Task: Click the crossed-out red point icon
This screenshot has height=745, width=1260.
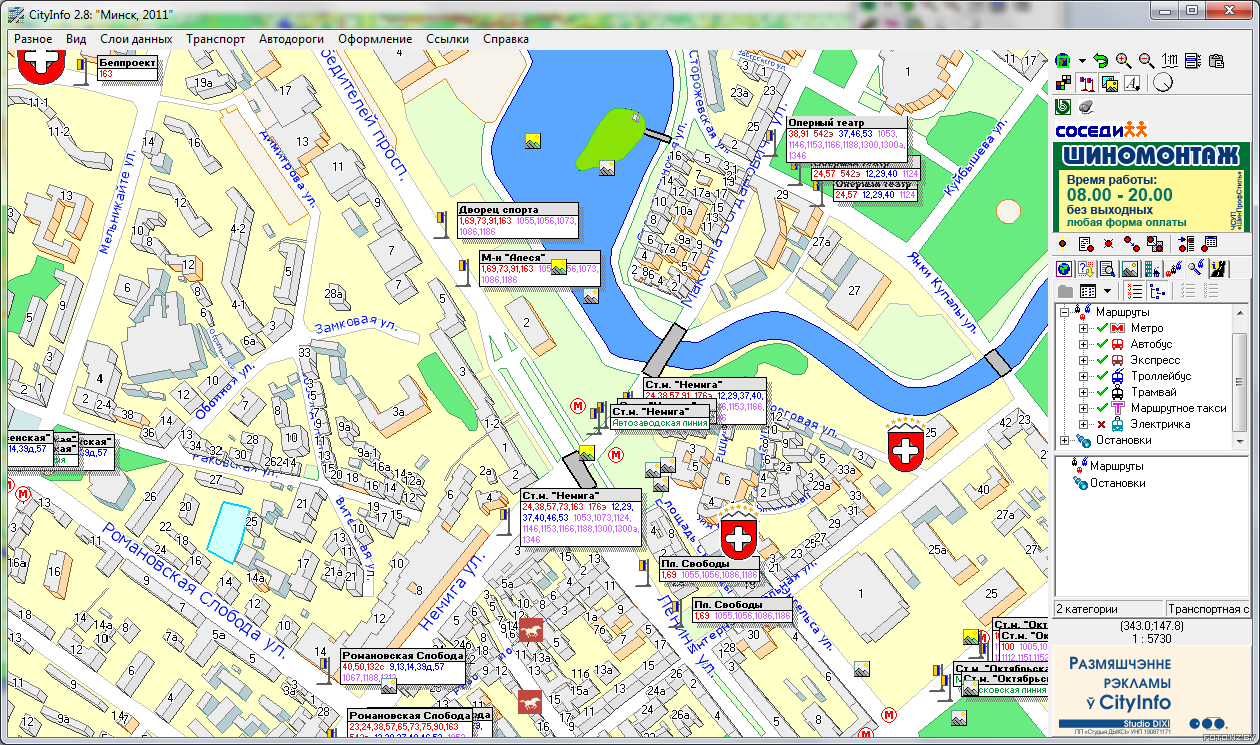Action: coord(1108,243)
